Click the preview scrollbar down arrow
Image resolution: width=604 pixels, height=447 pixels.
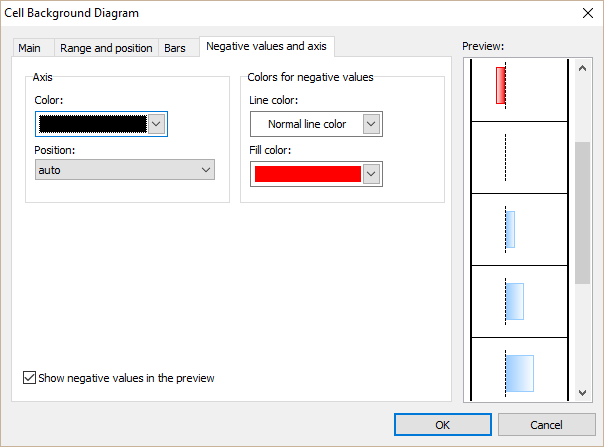582,393
